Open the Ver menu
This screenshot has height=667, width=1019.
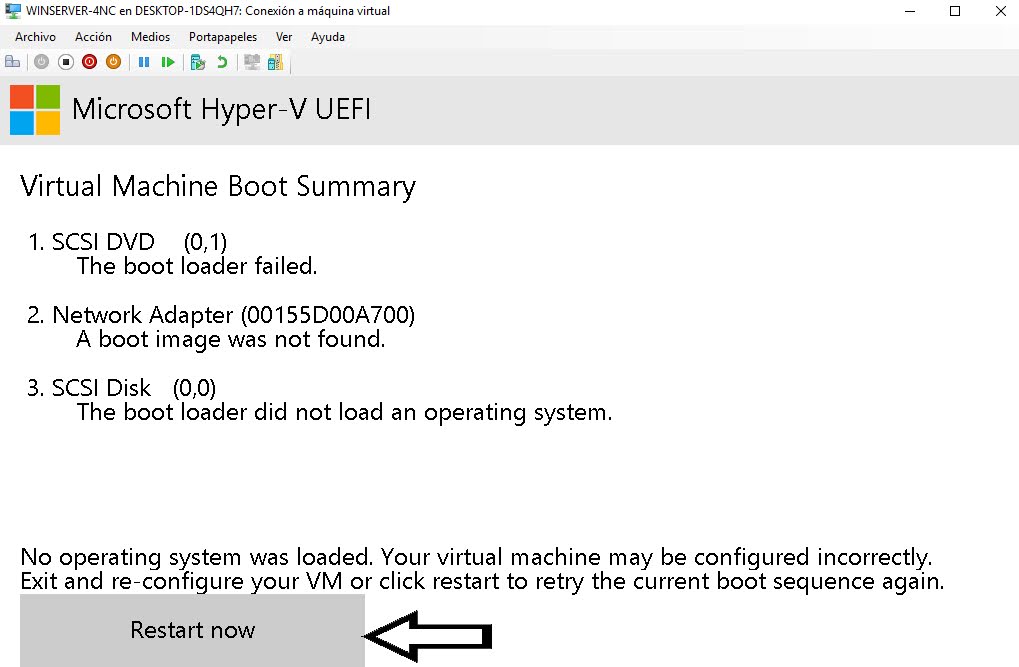pyautogui.click(x=284, y=37)
